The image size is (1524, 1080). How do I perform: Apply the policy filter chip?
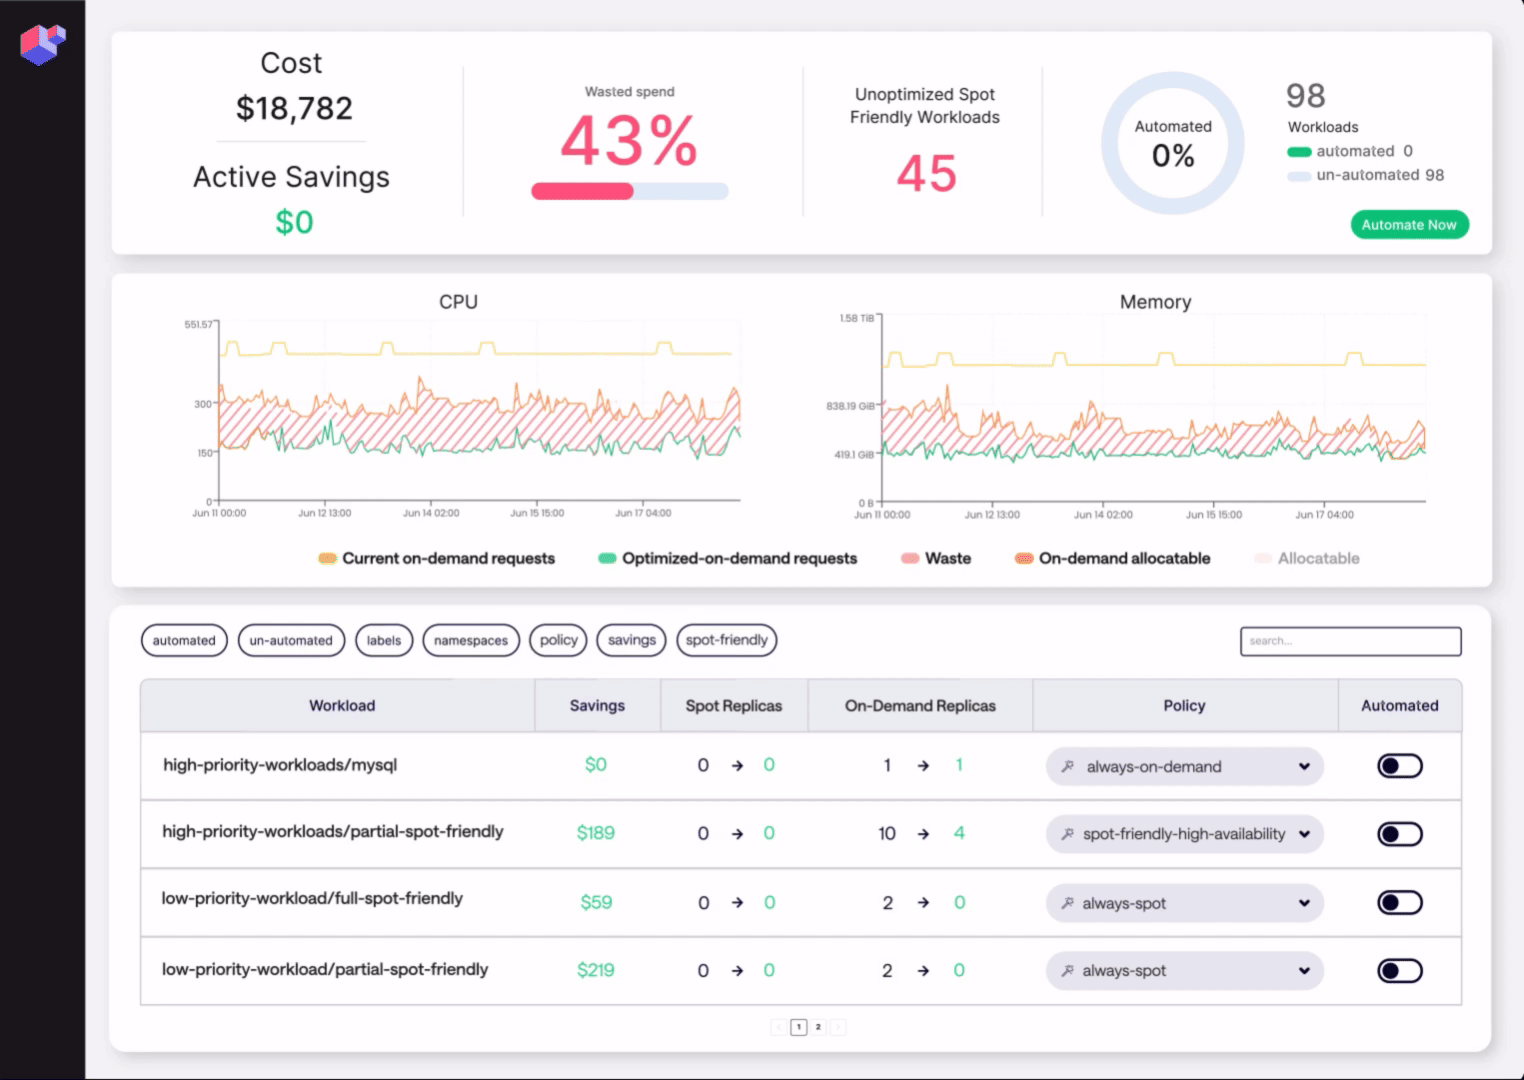[x=559, y=640]
